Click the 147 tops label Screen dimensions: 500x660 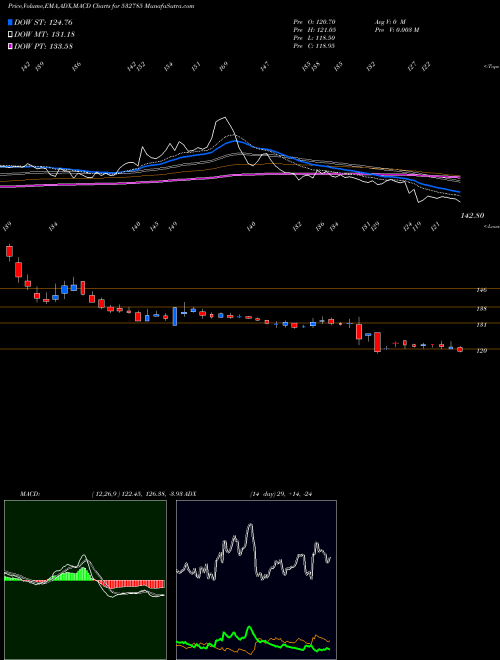point(264,67)
